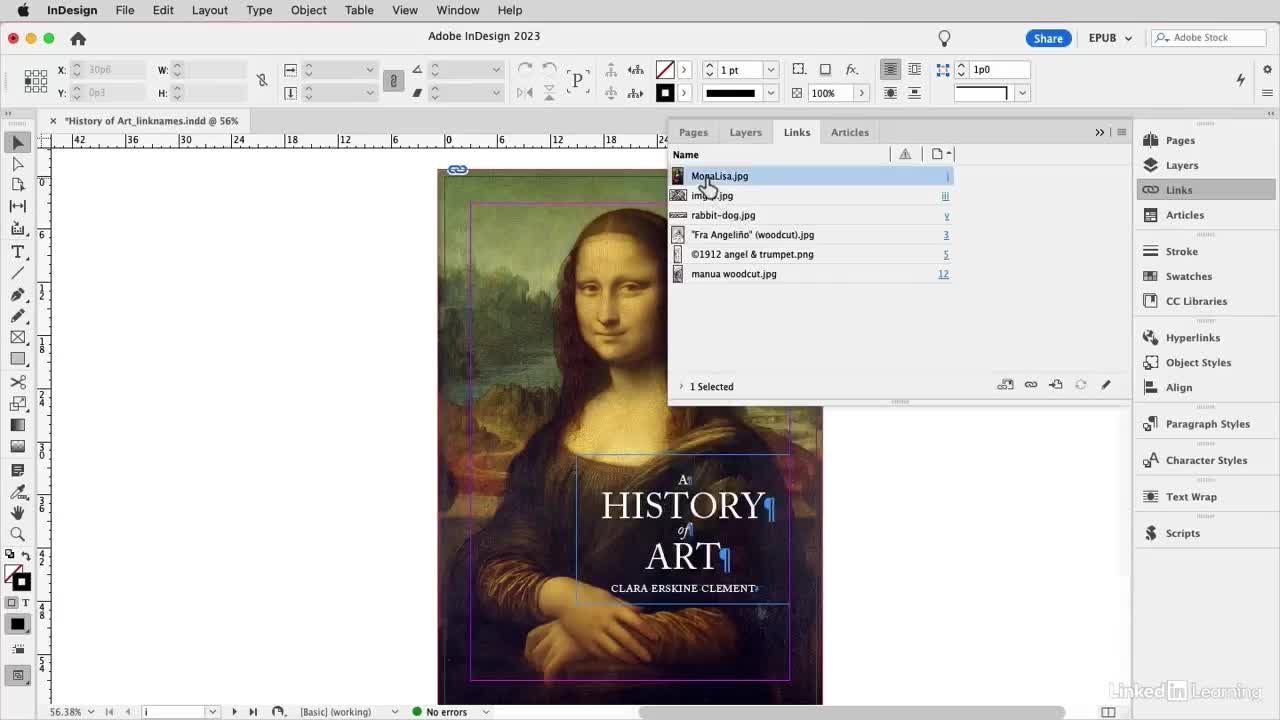Toggle Normal view mode button
The image size is (1280, 720).
click(x=18, y=676)
